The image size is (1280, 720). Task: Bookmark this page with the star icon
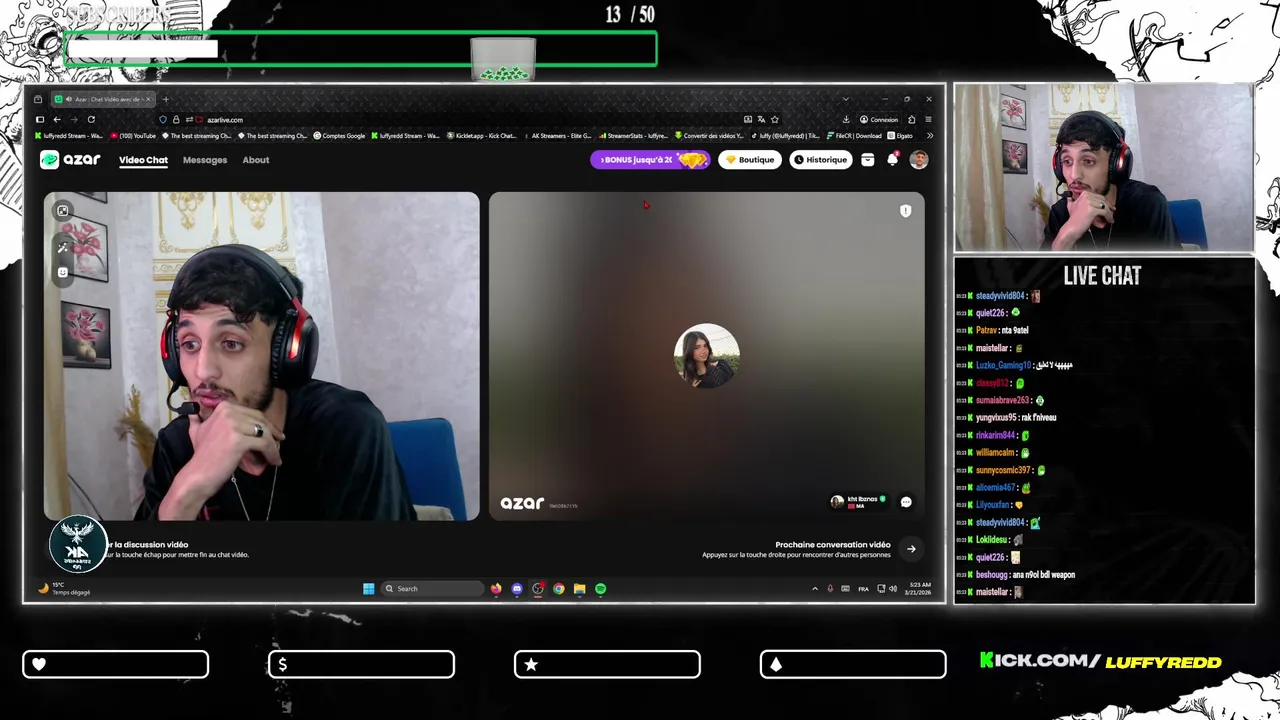774,119
